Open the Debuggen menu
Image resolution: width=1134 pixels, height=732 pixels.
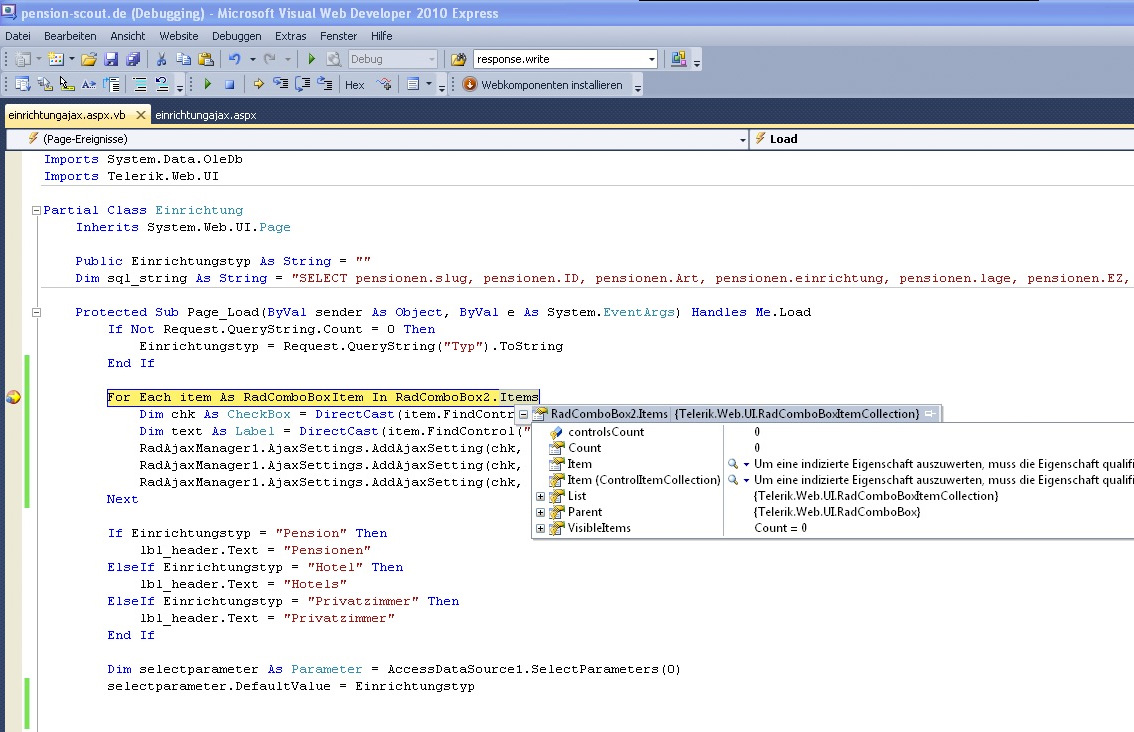click(236, 36)
